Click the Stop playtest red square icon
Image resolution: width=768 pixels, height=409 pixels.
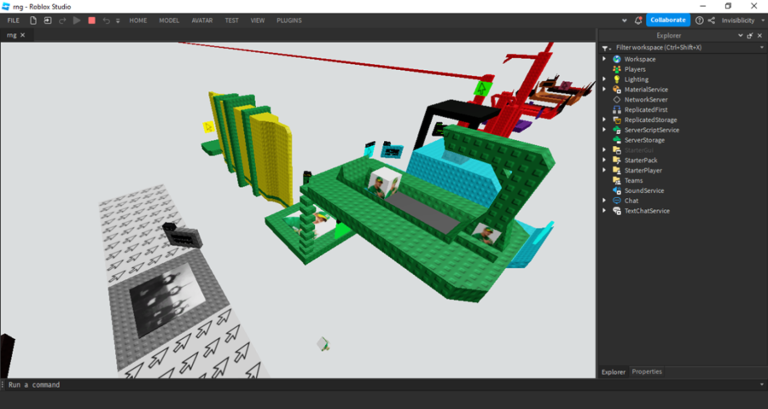92,20
